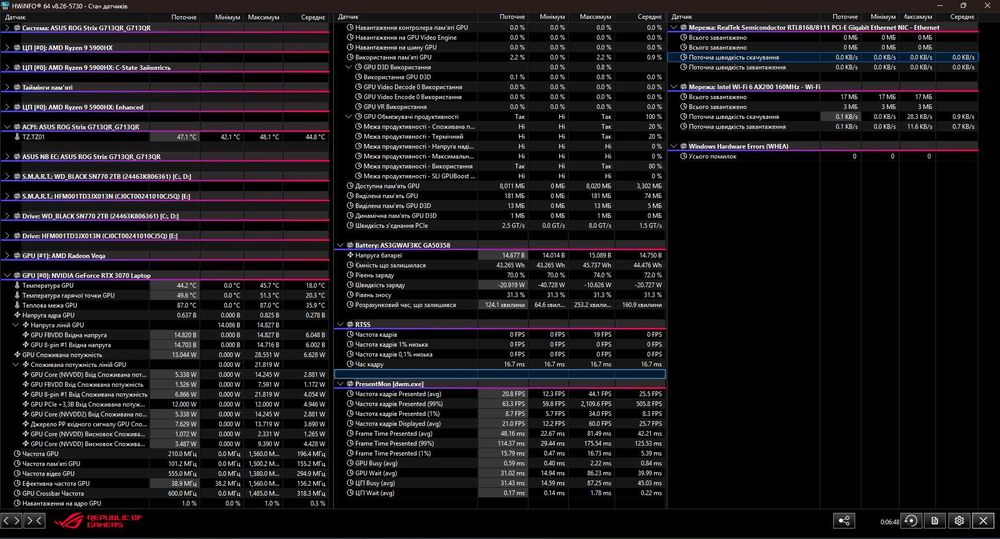Open sensor settings gear icon
This screenshot has height=539, width=1000.
coord(959,521)
